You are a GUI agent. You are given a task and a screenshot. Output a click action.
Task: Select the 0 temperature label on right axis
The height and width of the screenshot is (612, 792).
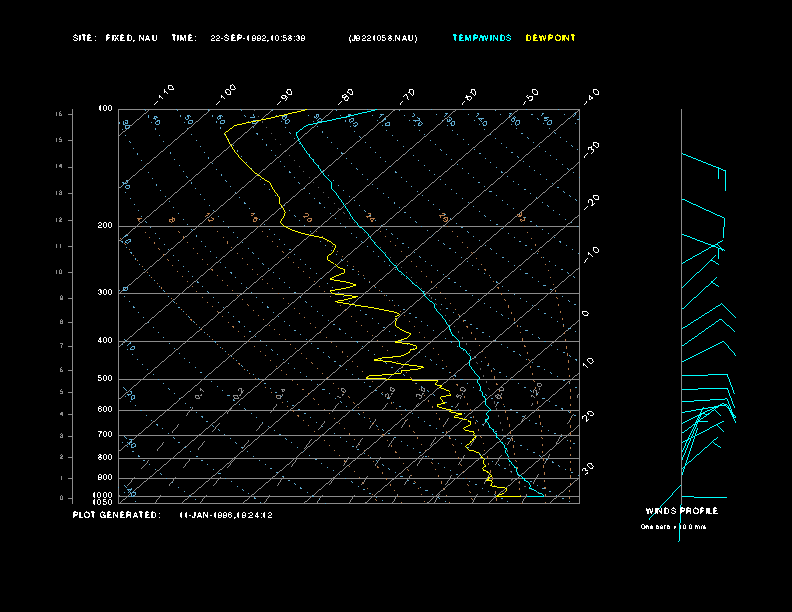[586, 314]
